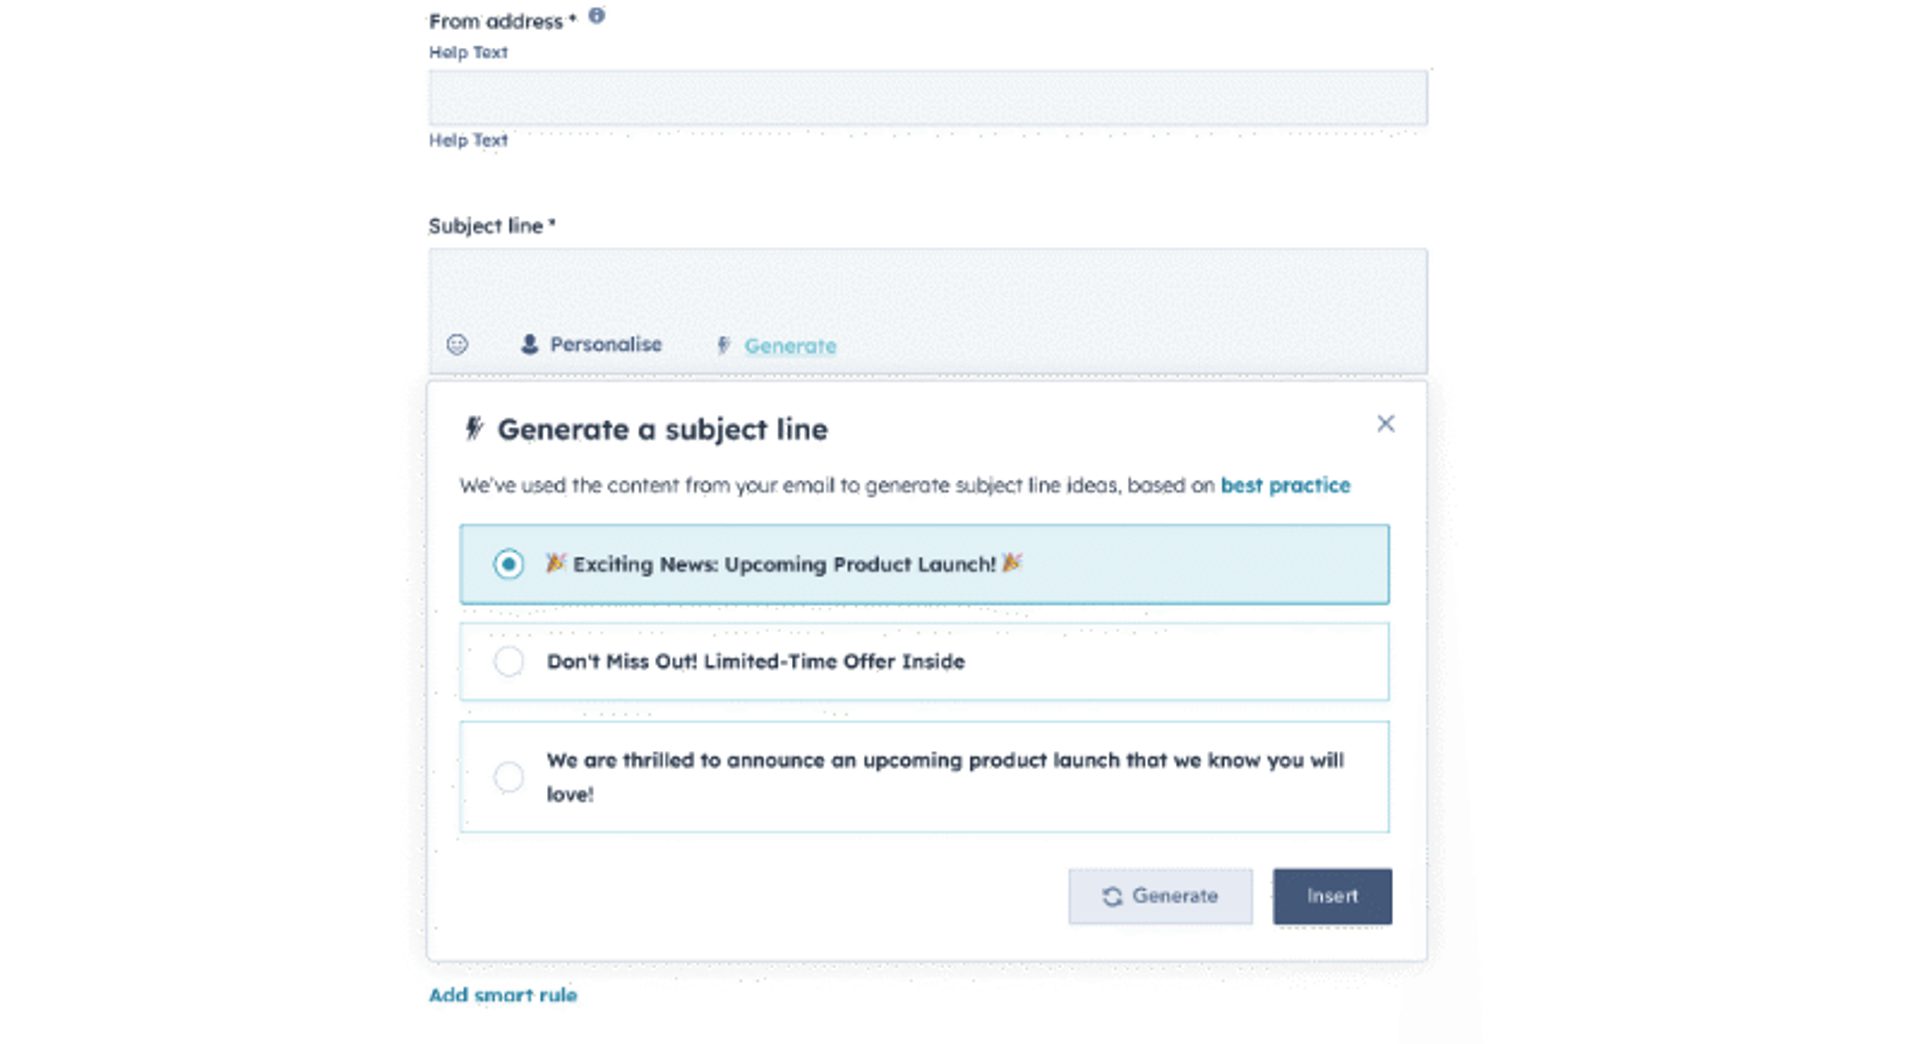
Task: Select the Exciting News subject line option
Action: tap(508, 564)
